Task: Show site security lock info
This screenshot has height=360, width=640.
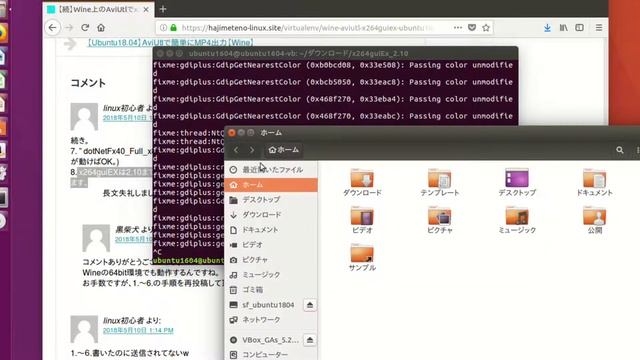Action: point(173,28)
